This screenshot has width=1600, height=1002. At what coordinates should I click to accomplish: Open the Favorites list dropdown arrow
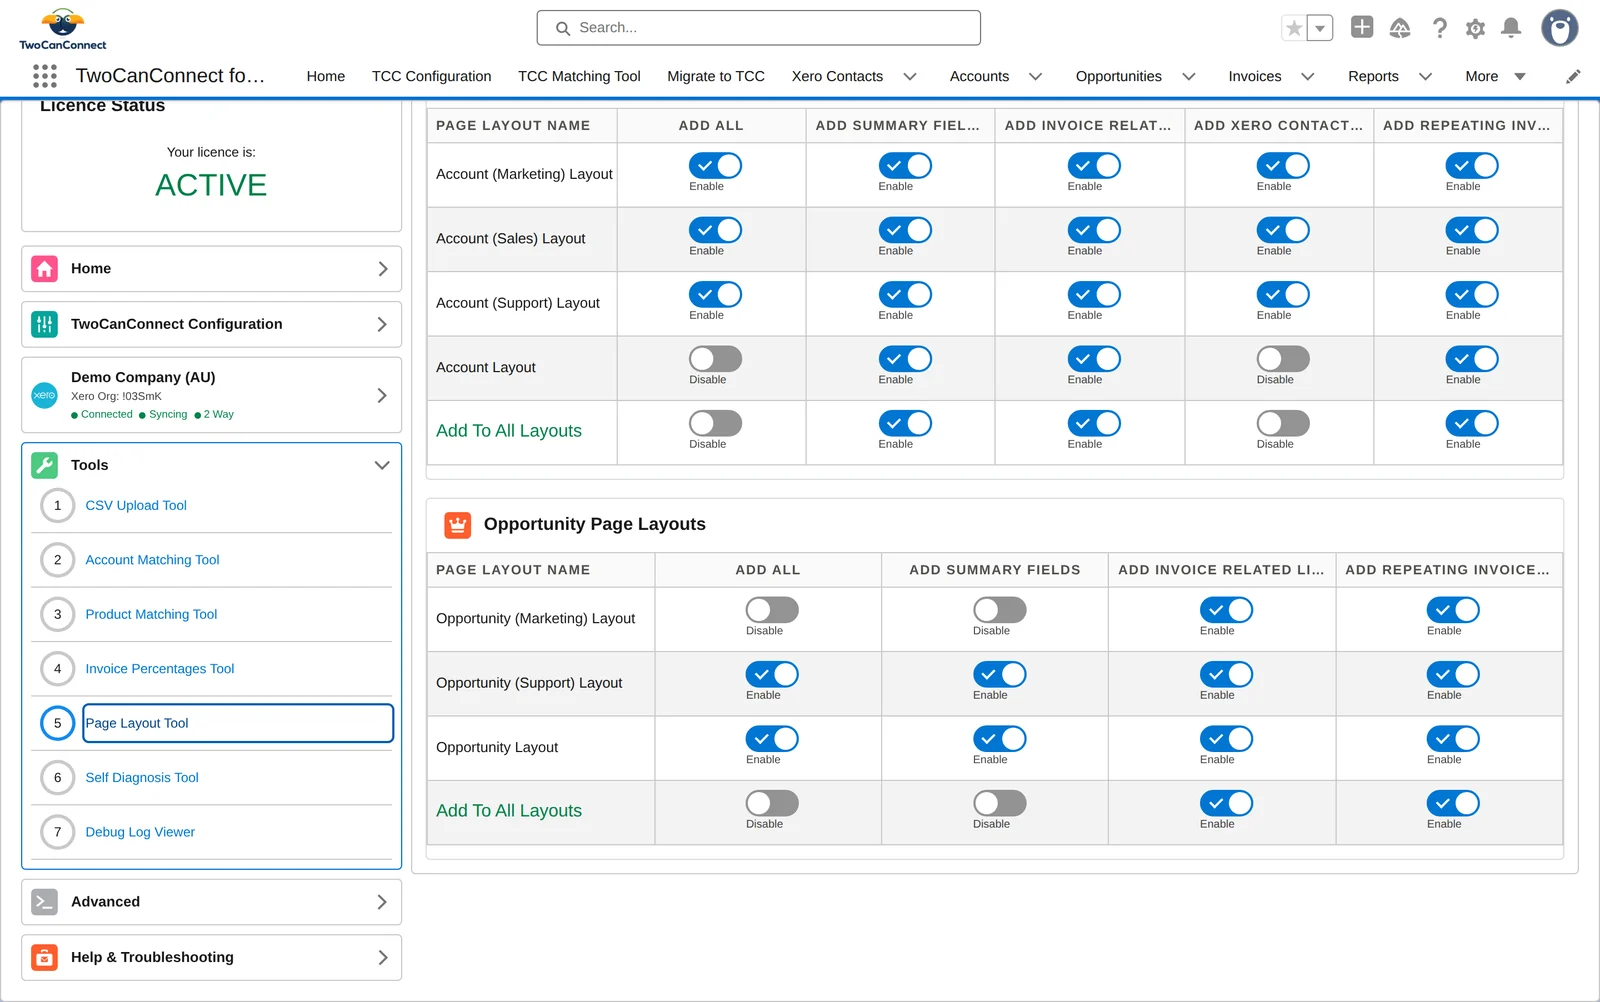[1320, 28]
